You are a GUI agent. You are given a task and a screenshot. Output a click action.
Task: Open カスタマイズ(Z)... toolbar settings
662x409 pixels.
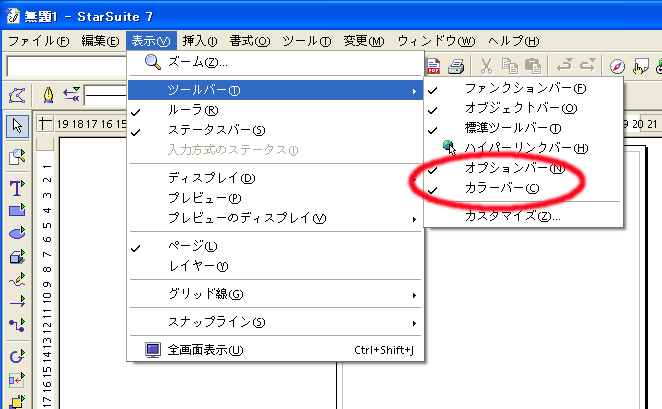[524, 217]
